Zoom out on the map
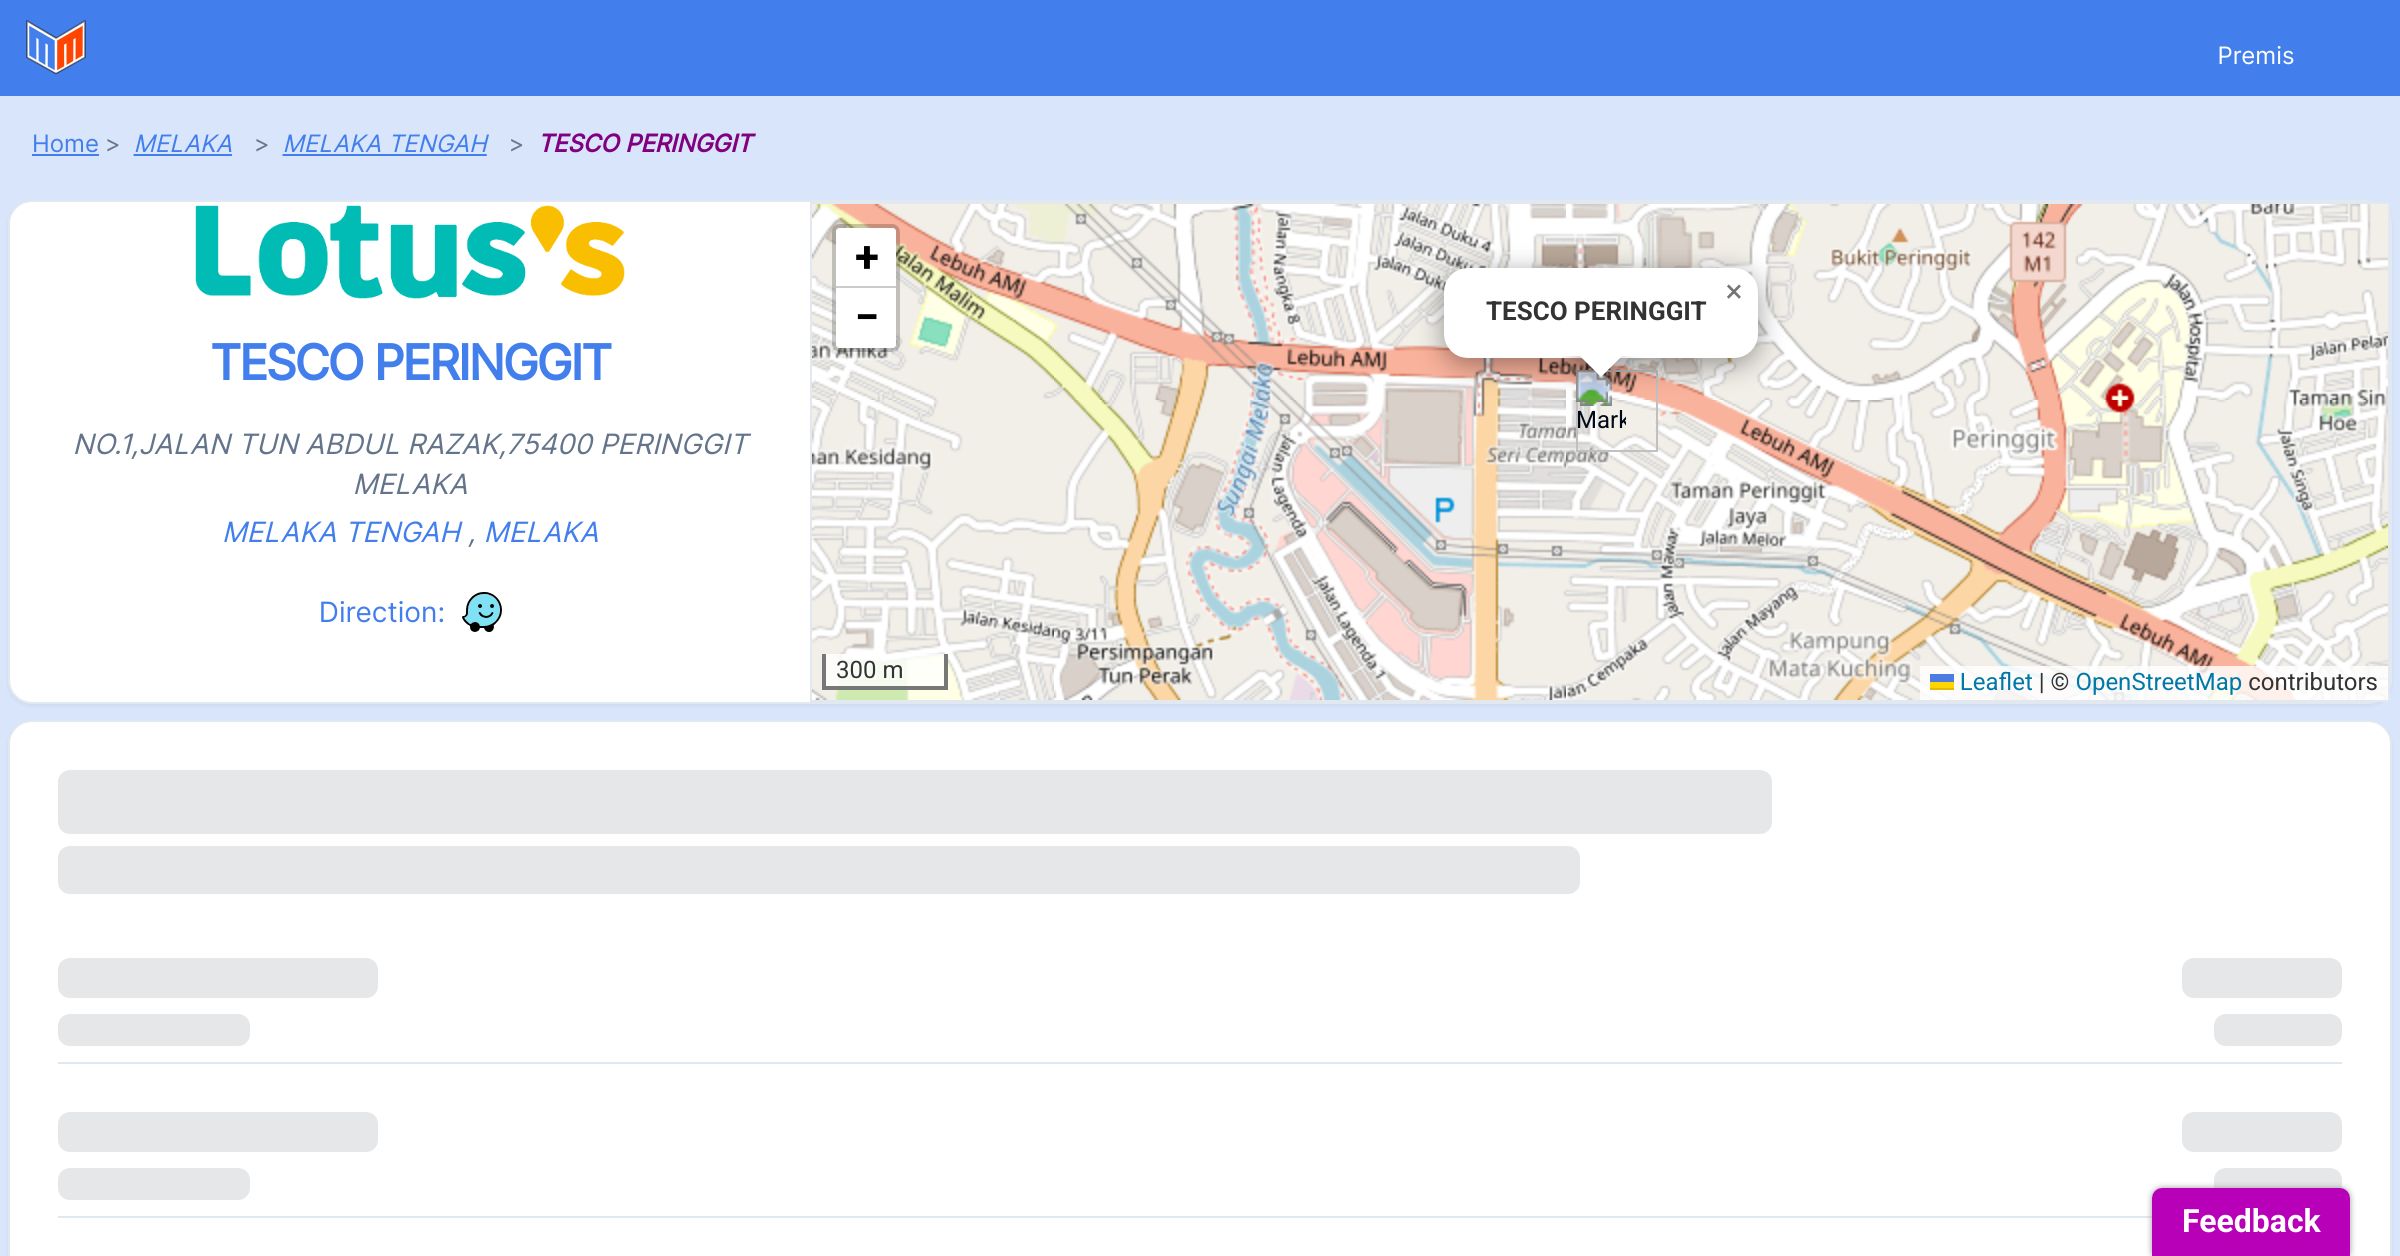The width and height of the screenshot is (2400, 1256). [866, 317]
